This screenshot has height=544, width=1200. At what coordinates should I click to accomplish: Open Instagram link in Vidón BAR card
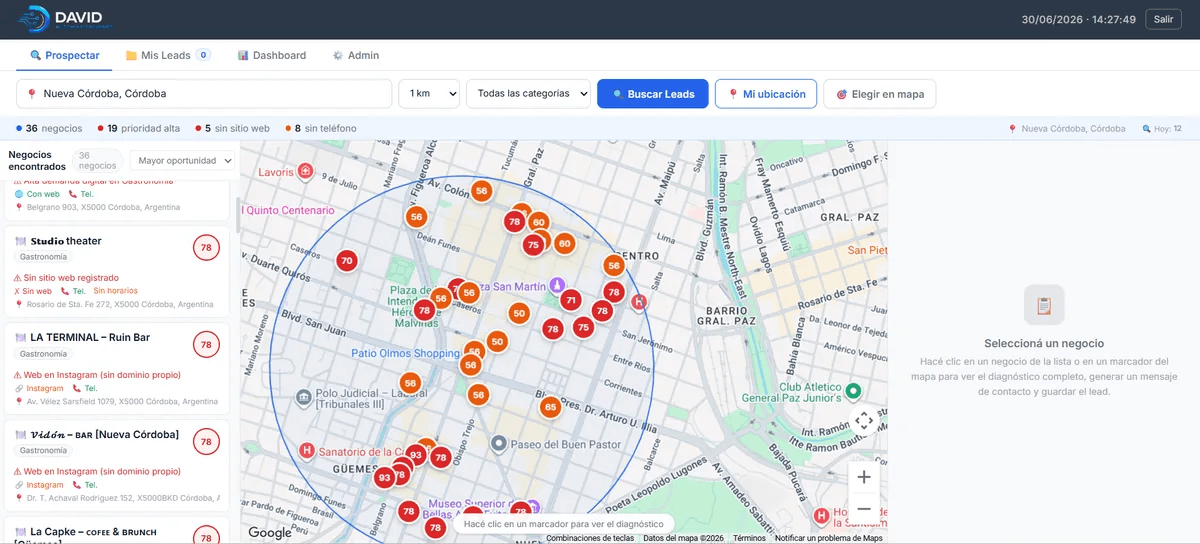pos(45,485)
